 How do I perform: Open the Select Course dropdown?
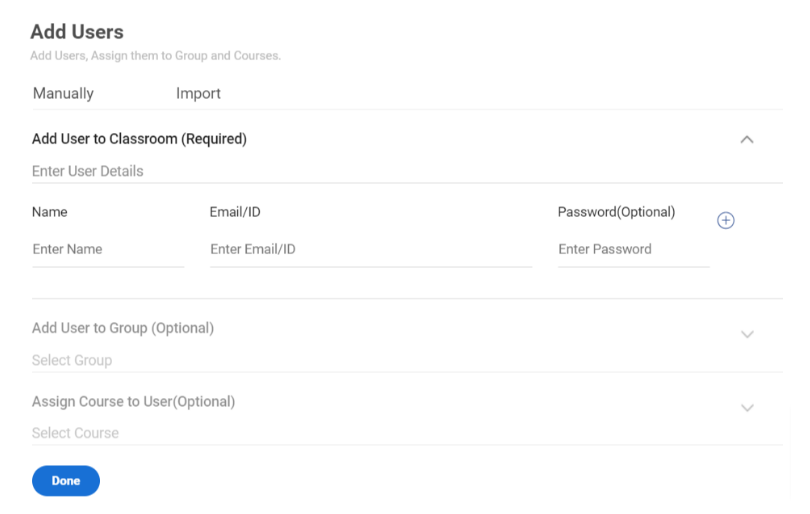(407, 433)
